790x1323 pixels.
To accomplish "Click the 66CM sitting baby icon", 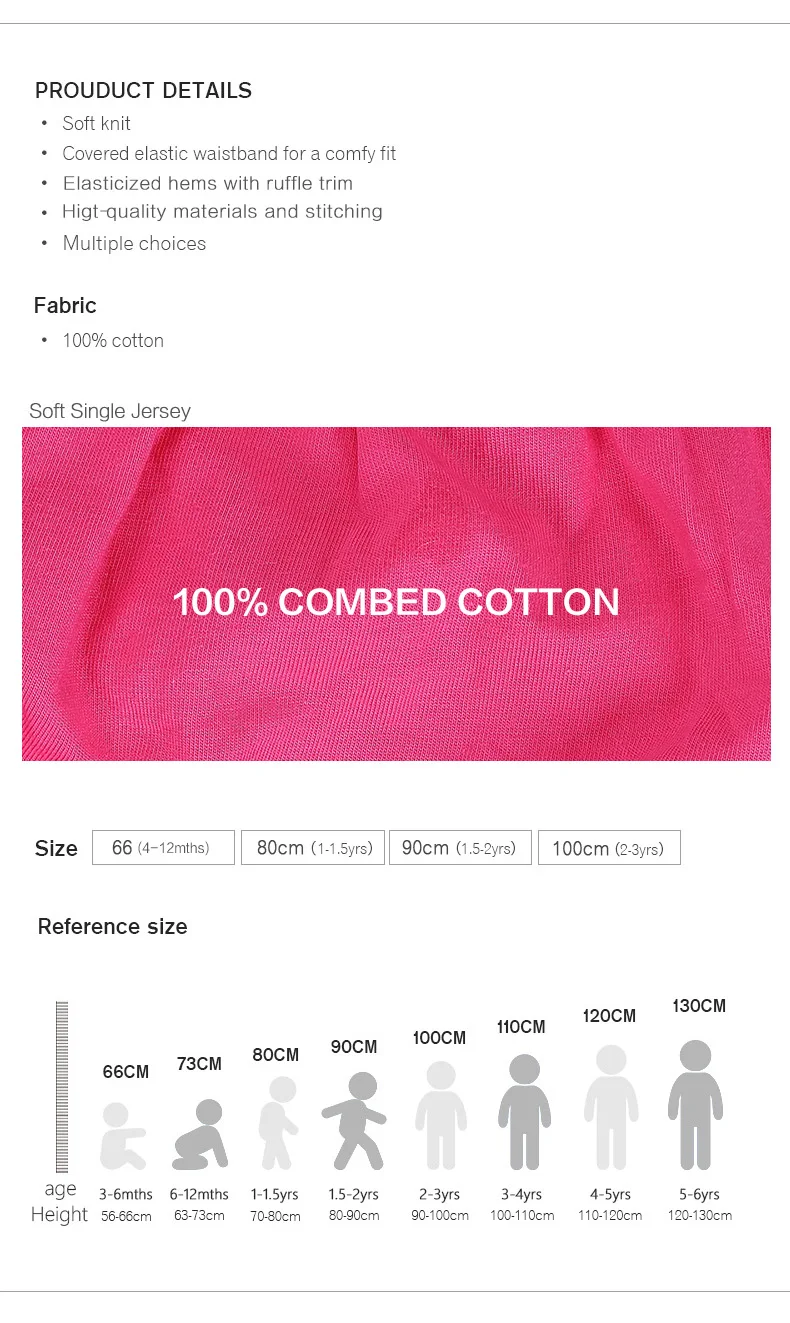I will [124, 1136].
